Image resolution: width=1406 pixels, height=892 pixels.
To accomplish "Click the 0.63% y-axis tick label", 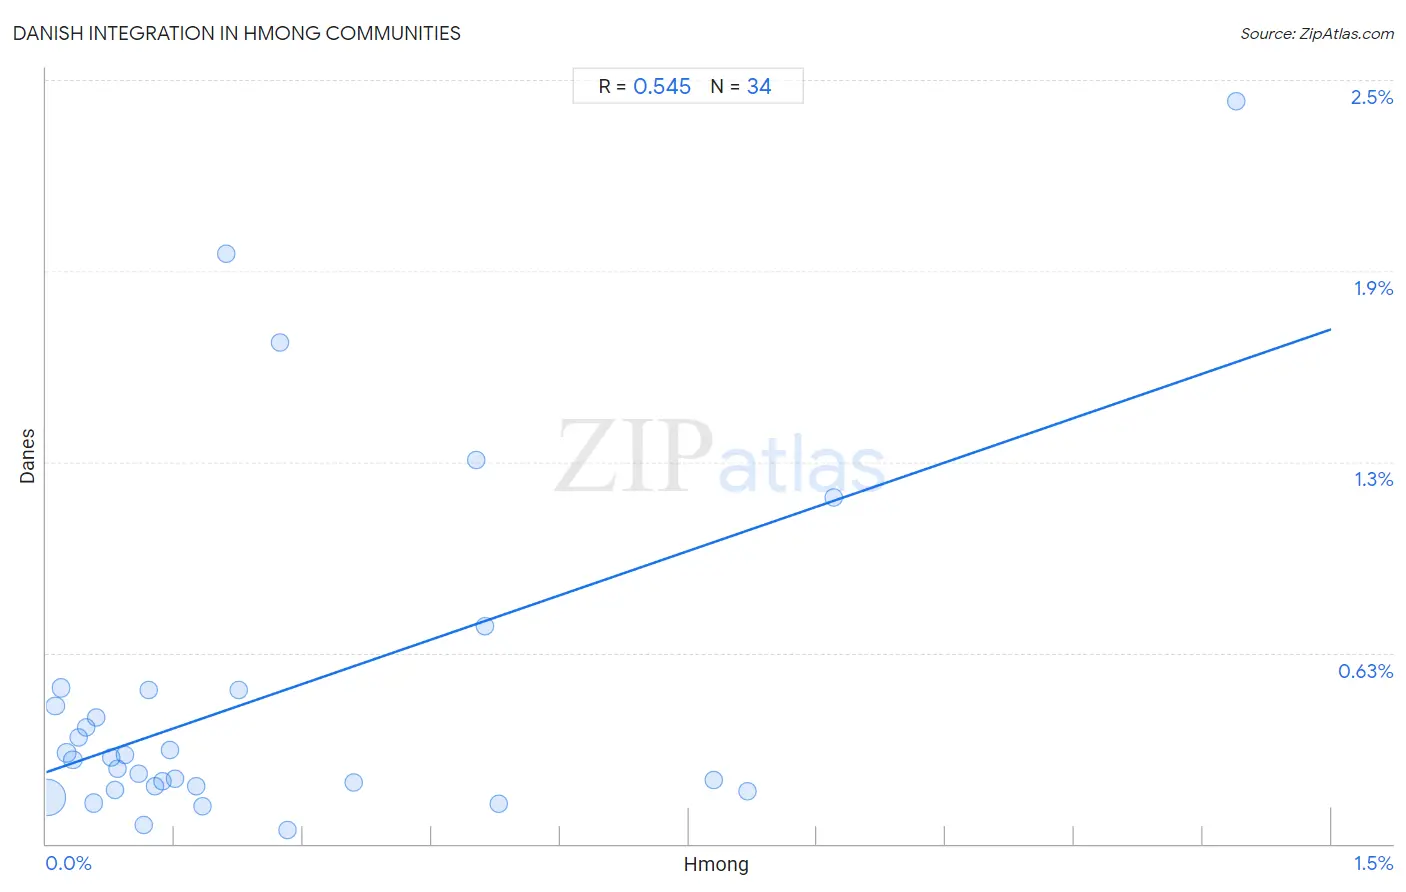I will pos(1366,671).
